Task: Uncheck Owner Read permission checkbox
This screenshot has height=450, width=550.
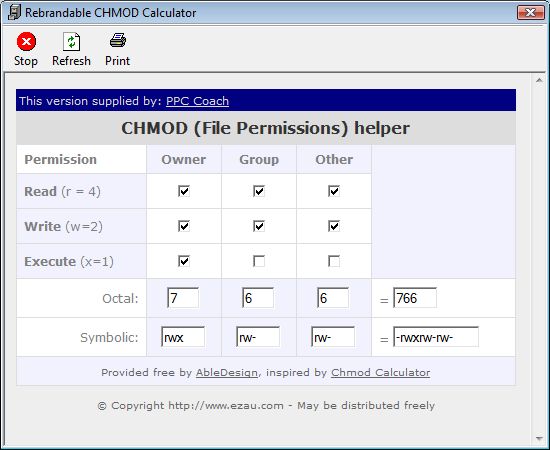Action: coord(184,191)
